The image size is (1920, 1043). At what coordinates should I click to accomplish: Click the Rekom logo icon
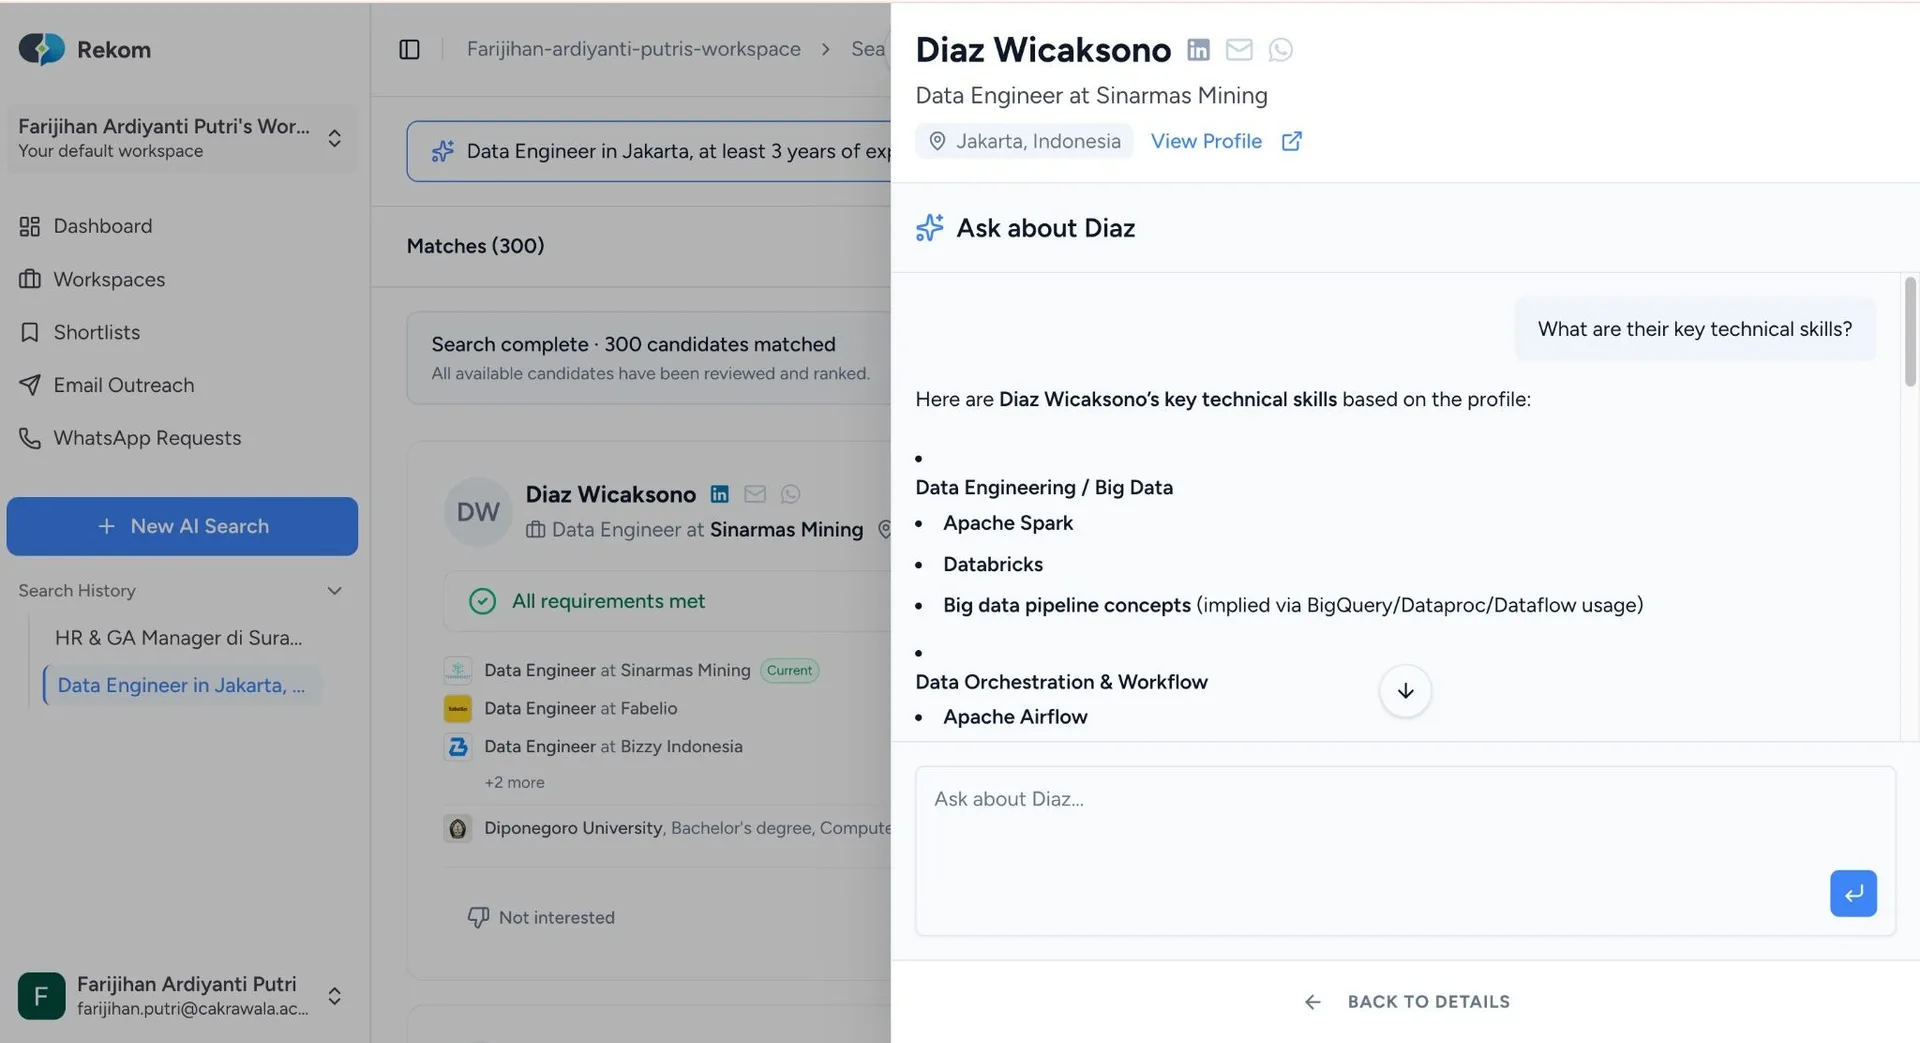click(41, 48)
